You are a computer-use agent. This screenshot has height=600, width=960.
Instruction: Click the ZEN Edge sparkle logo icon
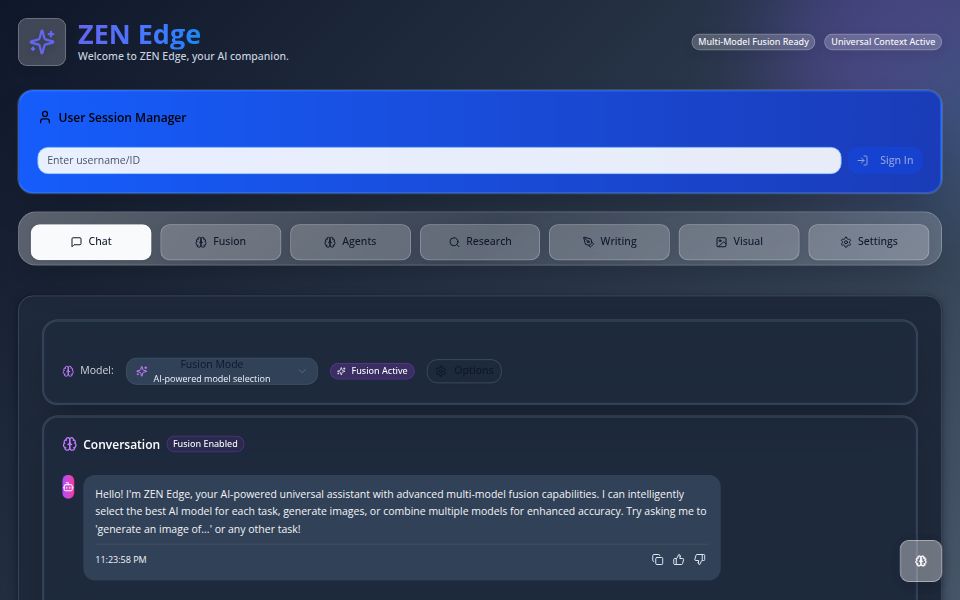pos(42,42)
